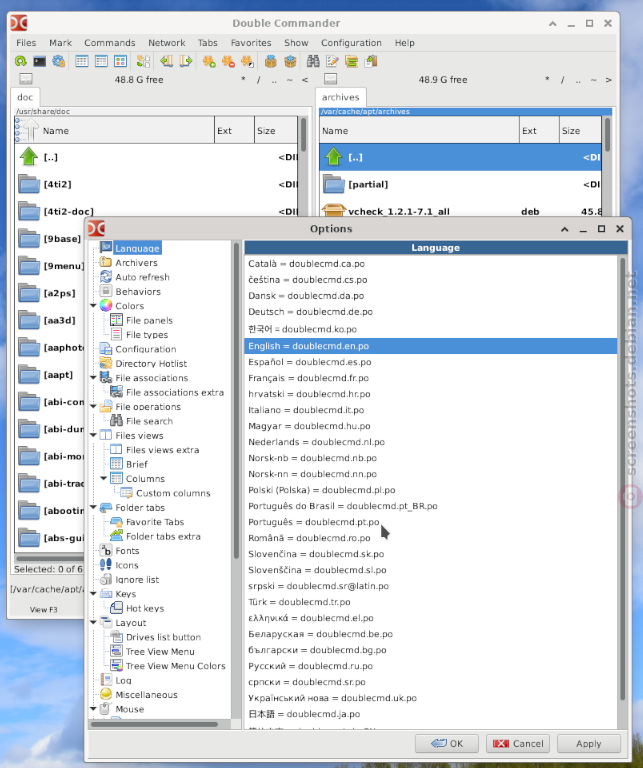Select Hot keys in the options tree
The image size is (643, 768).
(x=145, y=608)
